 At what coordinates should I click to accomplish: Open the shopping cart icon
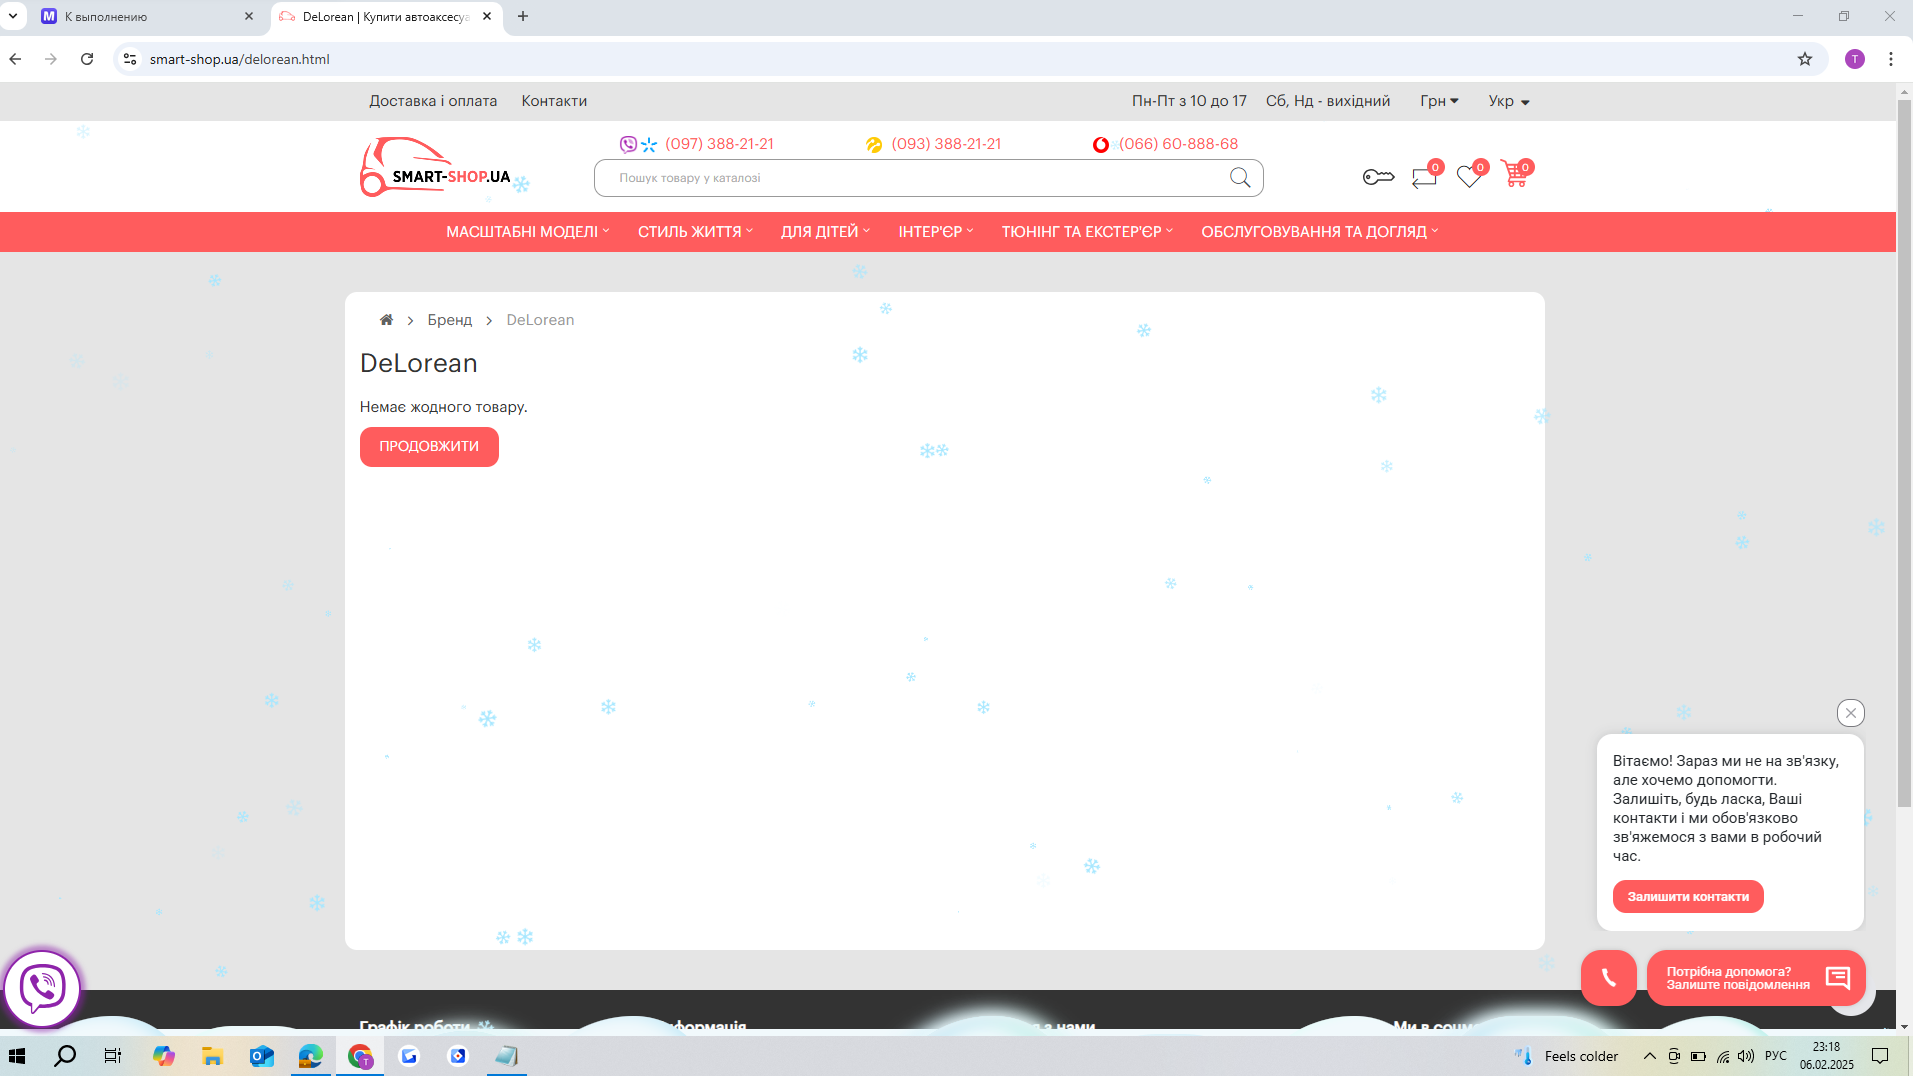tap(1515, 175)
